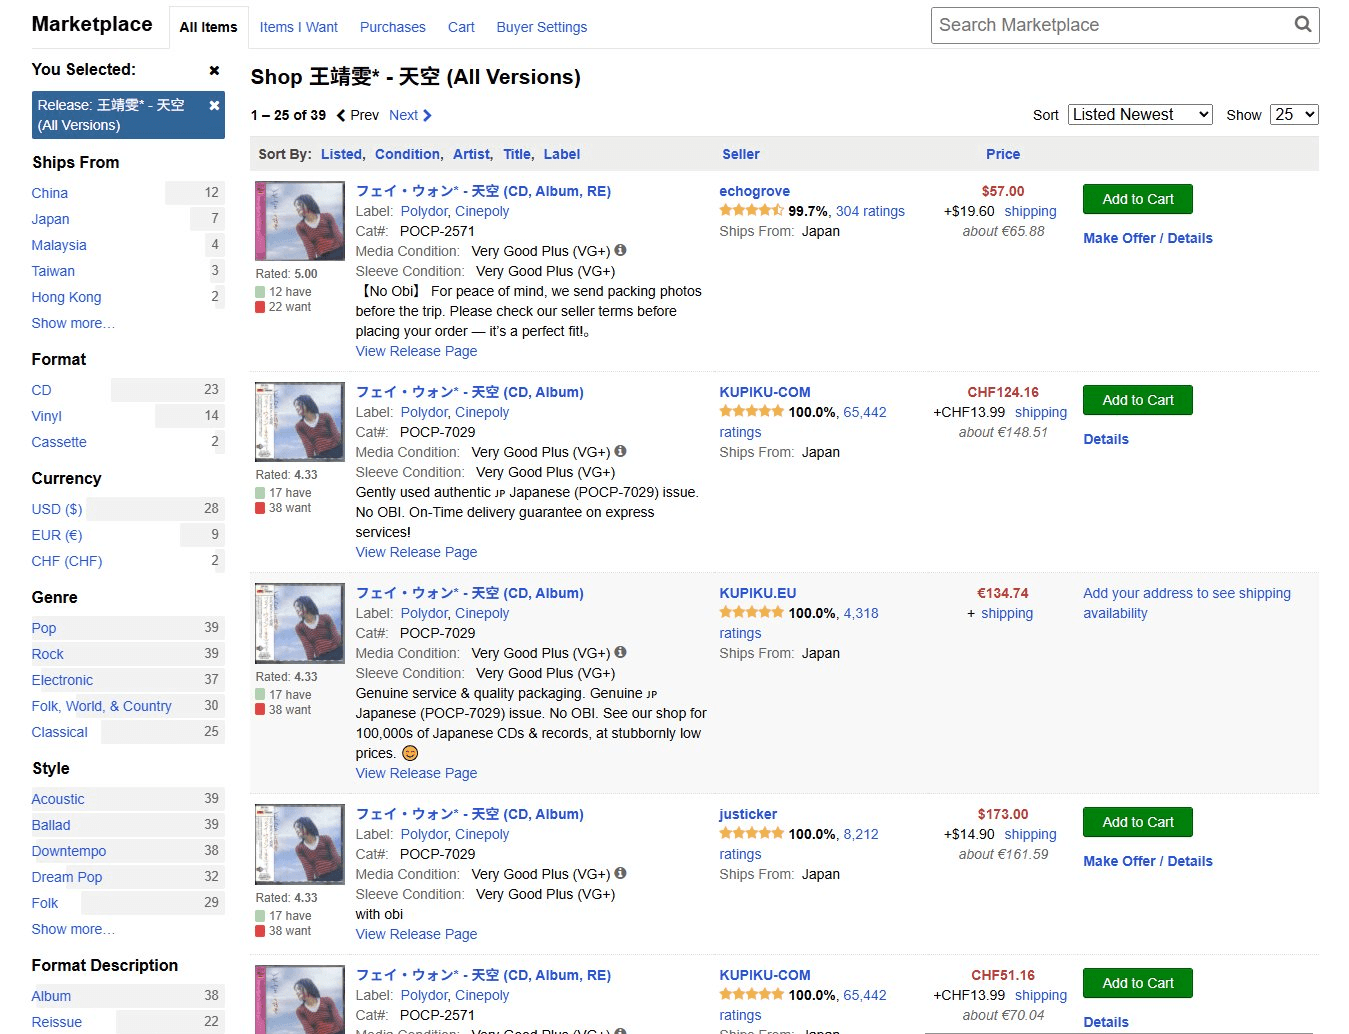Click the Next page link
Screen dimensions: 1349x1034
410,115
